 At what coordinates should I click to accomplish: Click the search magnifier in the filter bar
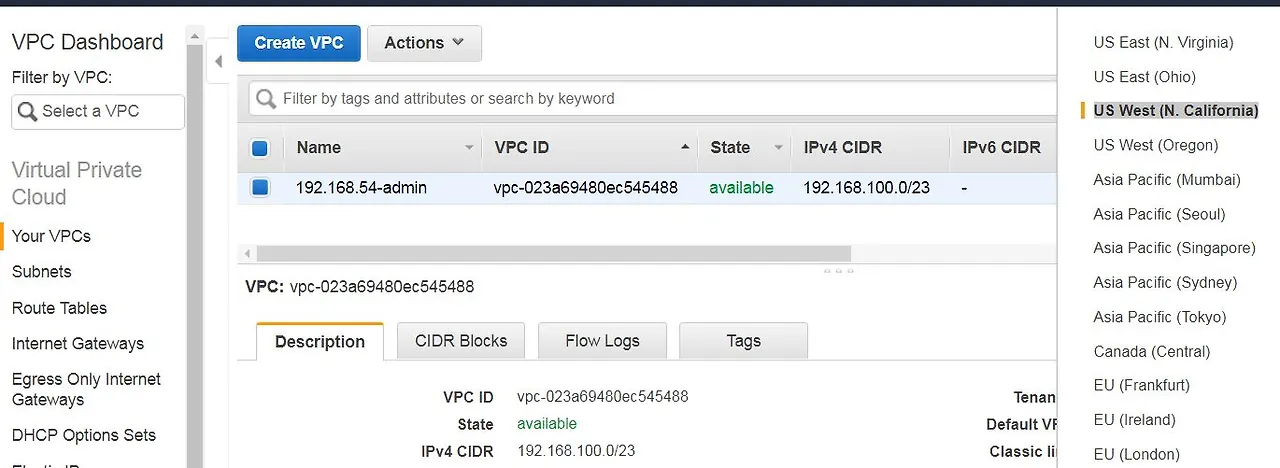pyautogui.click(x=266, y=99)
